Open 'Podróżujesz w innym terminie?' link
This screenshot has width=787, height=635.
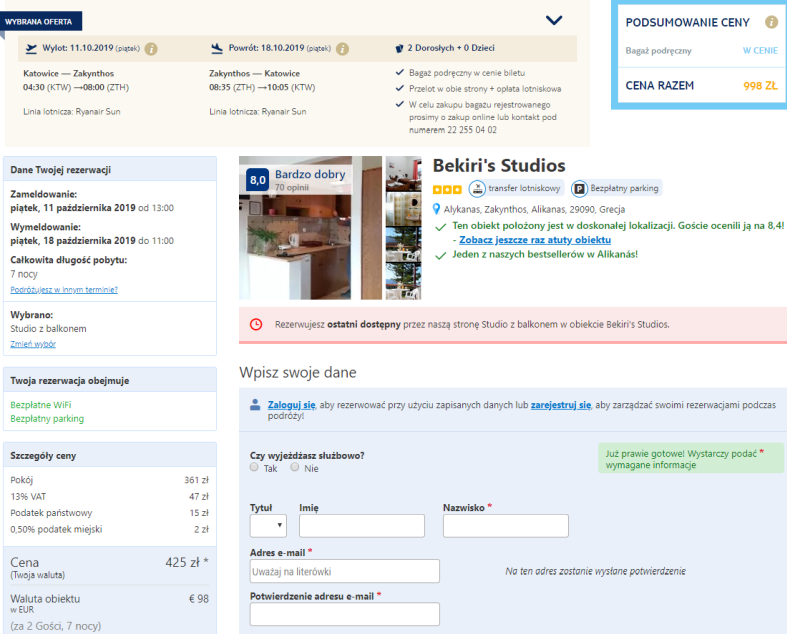coord(64,290)
